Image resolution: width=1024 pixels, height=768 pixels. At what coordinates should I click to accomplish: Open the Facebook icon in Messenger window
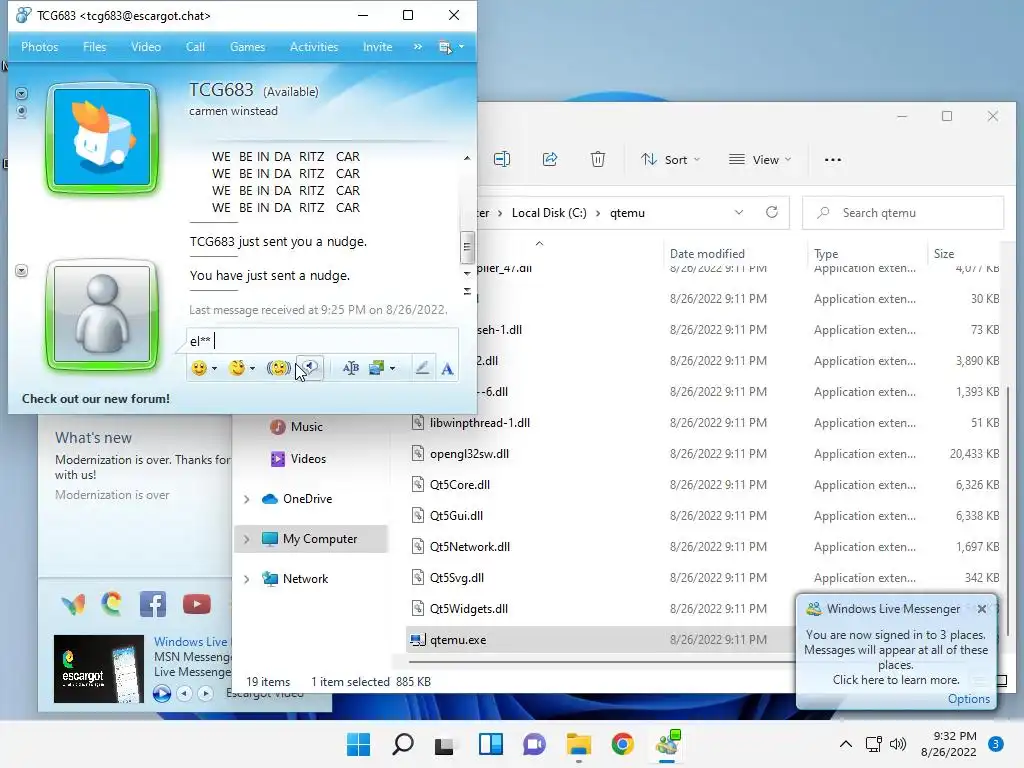click(x=153, y=604)
